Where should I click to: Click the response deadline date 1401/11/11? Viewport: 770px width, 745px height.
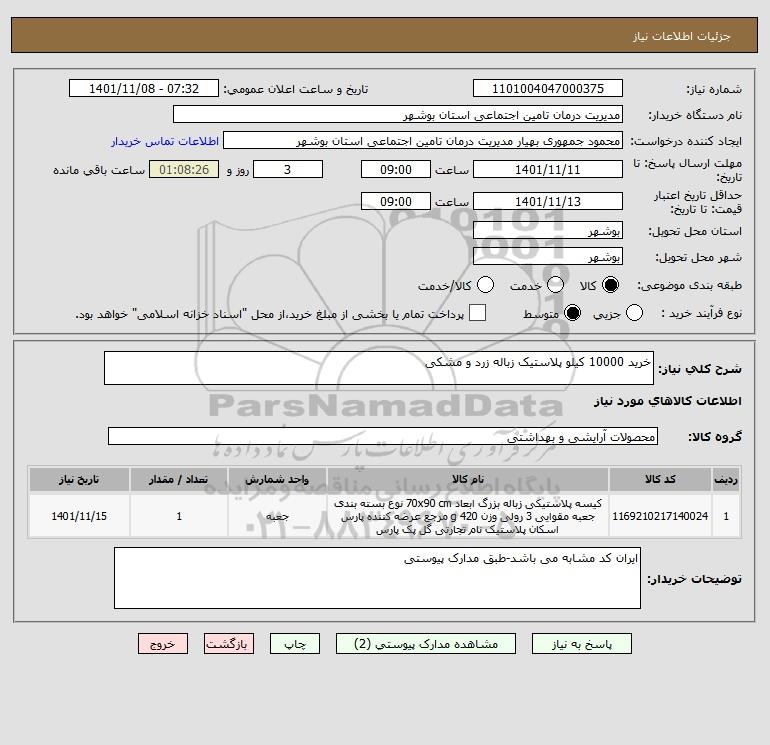pyautogui.click(x=548, y=169)
